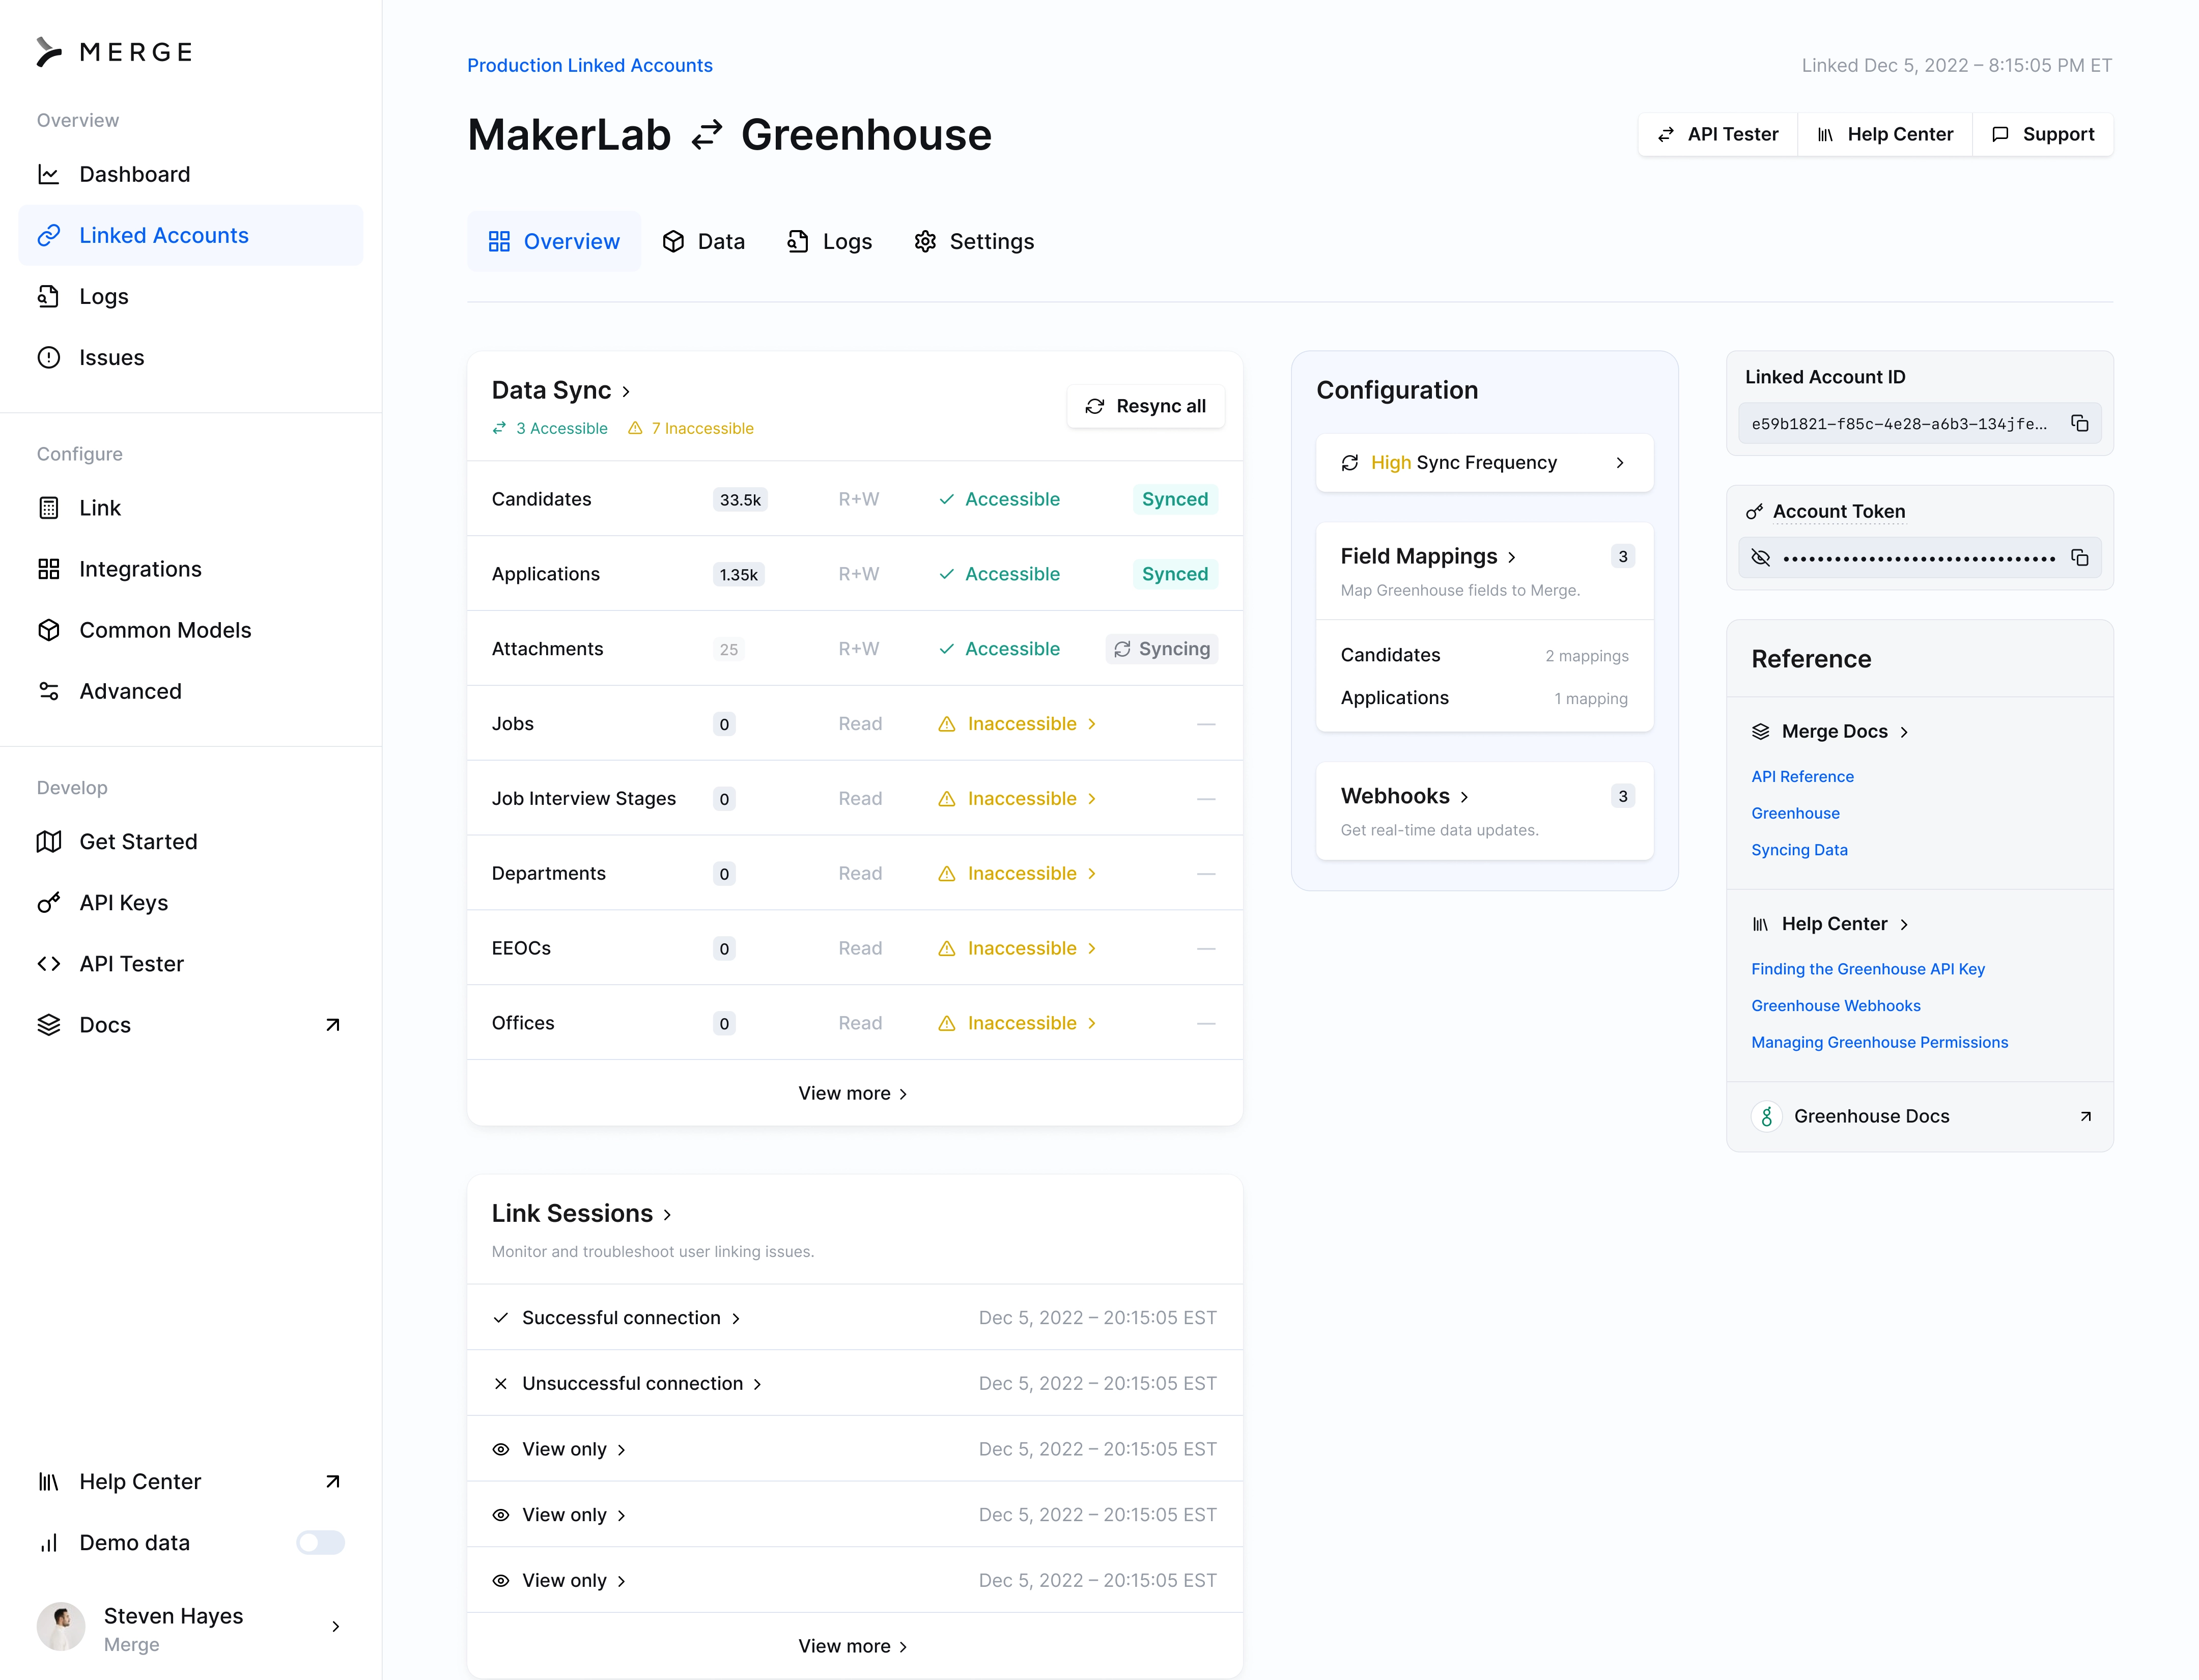Switch to the Overview tab
The width and height of the screenshot is (2199, 1680).
point(554,241)
